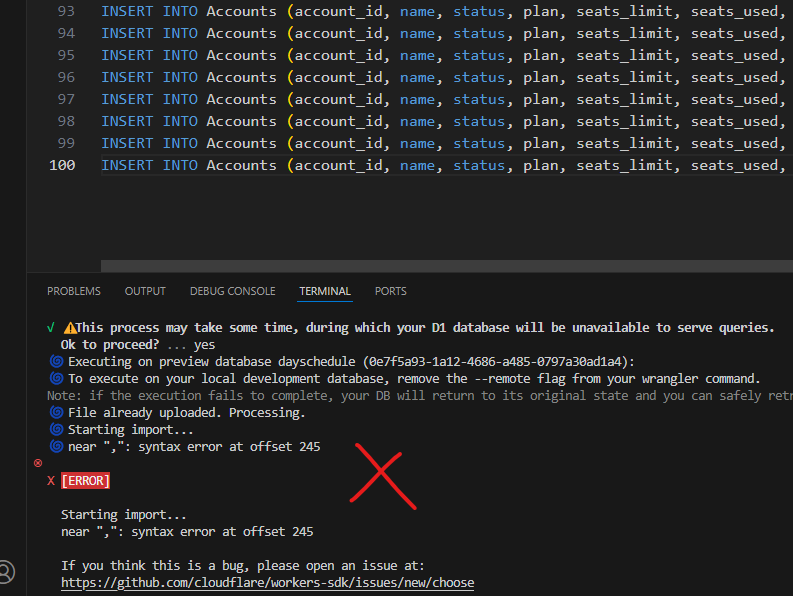Image resolution: width=793 pixels, height=596 pixels.
Task: Click the warning 'This process may take some time' line
Action: (x=419, y=328)
